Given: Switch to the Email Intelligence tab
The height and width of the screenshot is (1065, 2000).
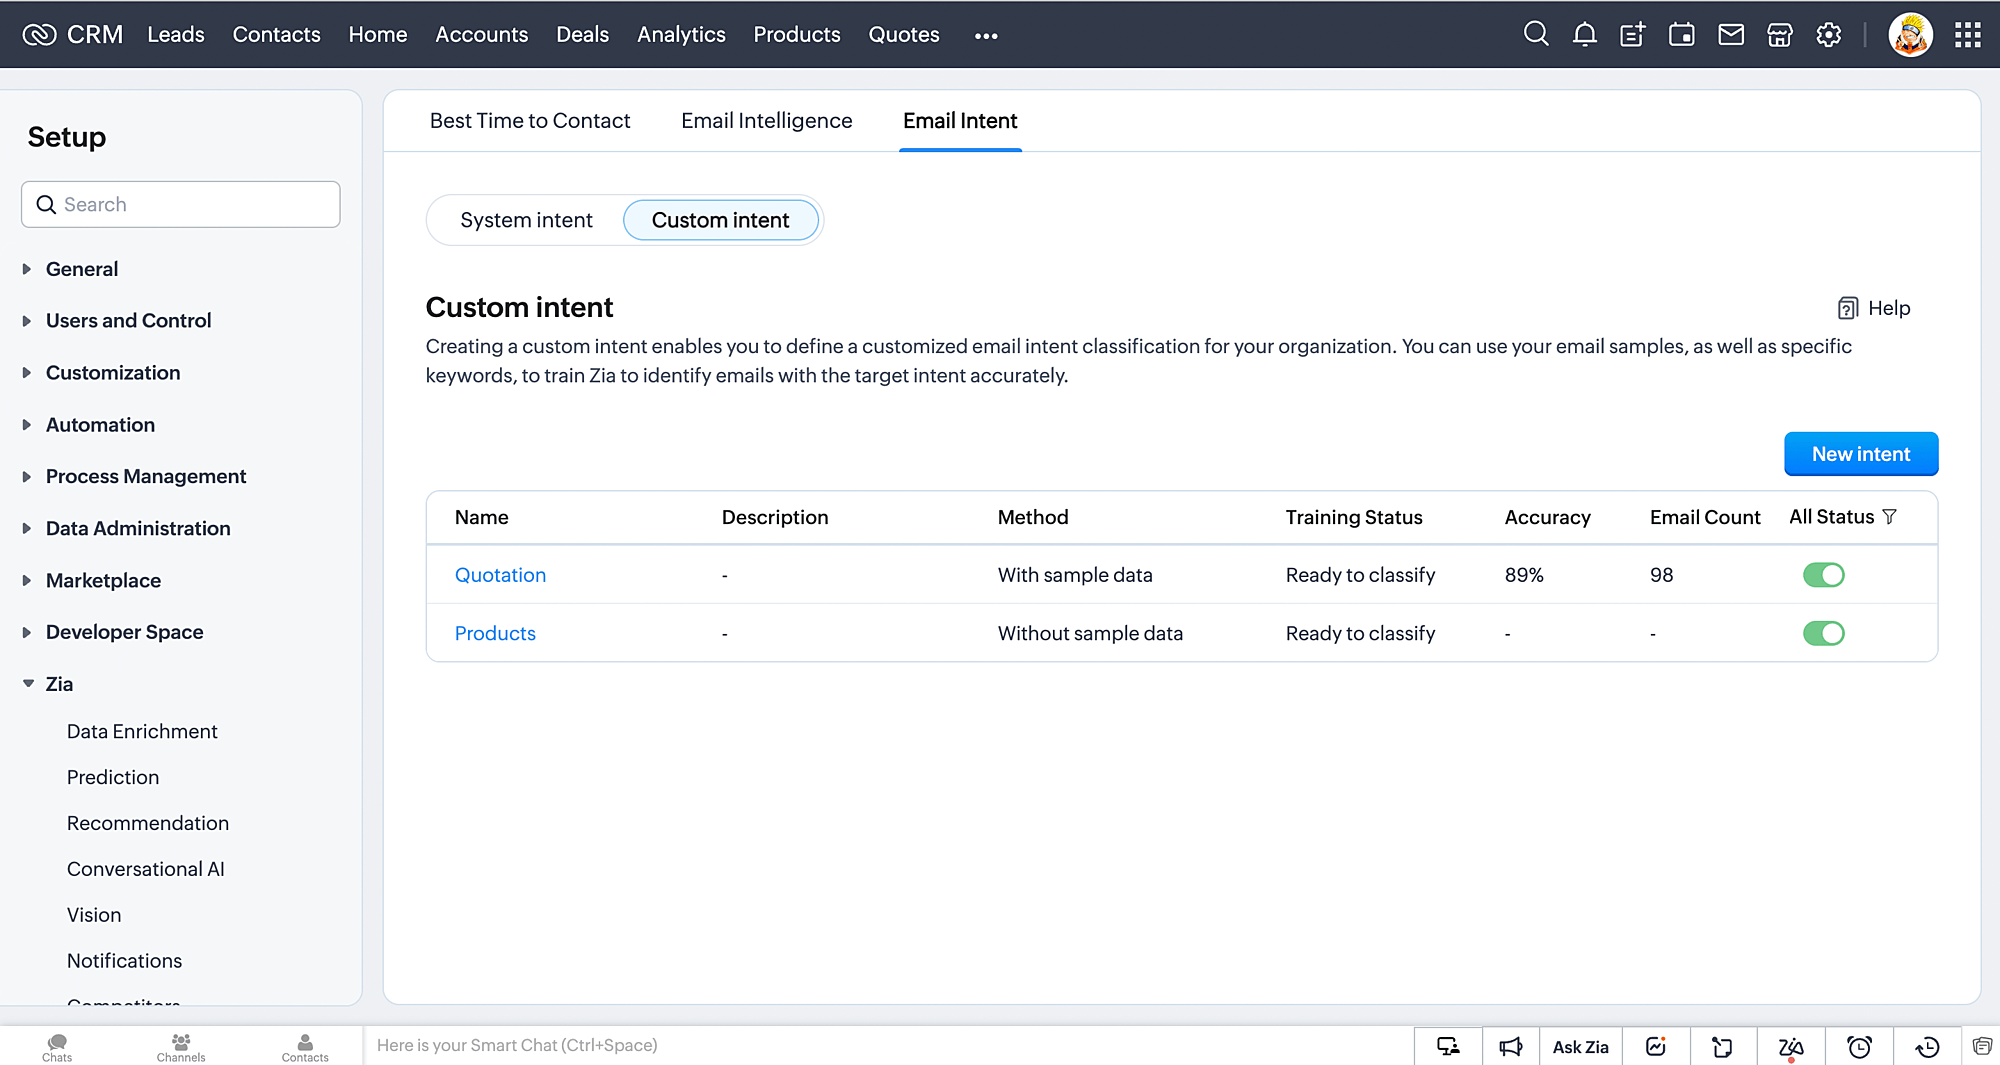Looking at the screenshot, I should [x=766, y=121].
